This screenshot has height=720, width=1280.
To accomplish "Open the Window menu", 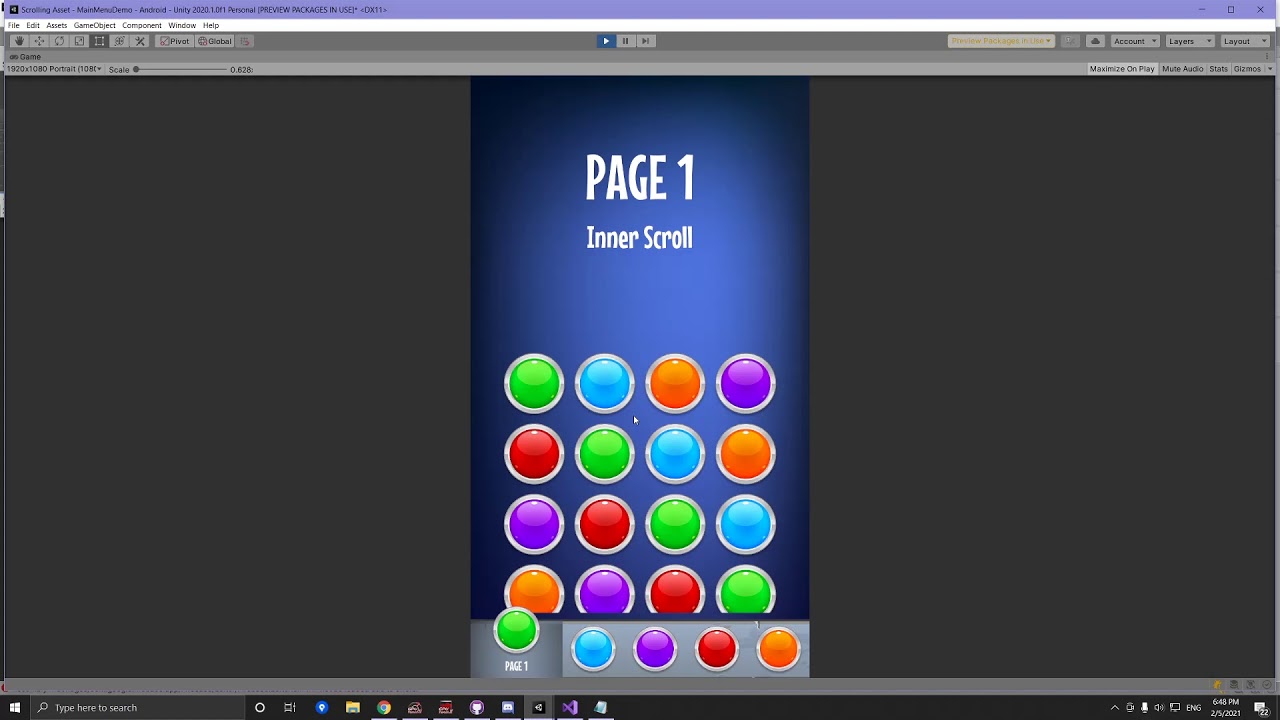I will click(182, 25).
